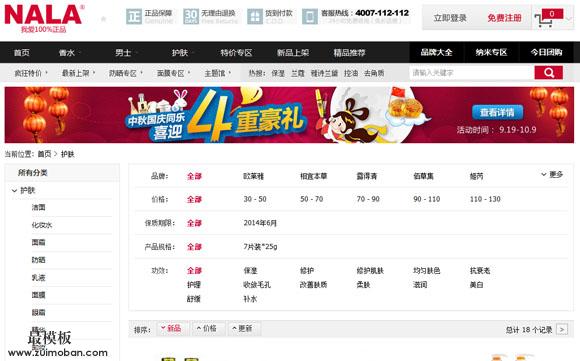Select 洁面 in the category sidebar
The width and height of the screenshot is (580, 361).
38,208
